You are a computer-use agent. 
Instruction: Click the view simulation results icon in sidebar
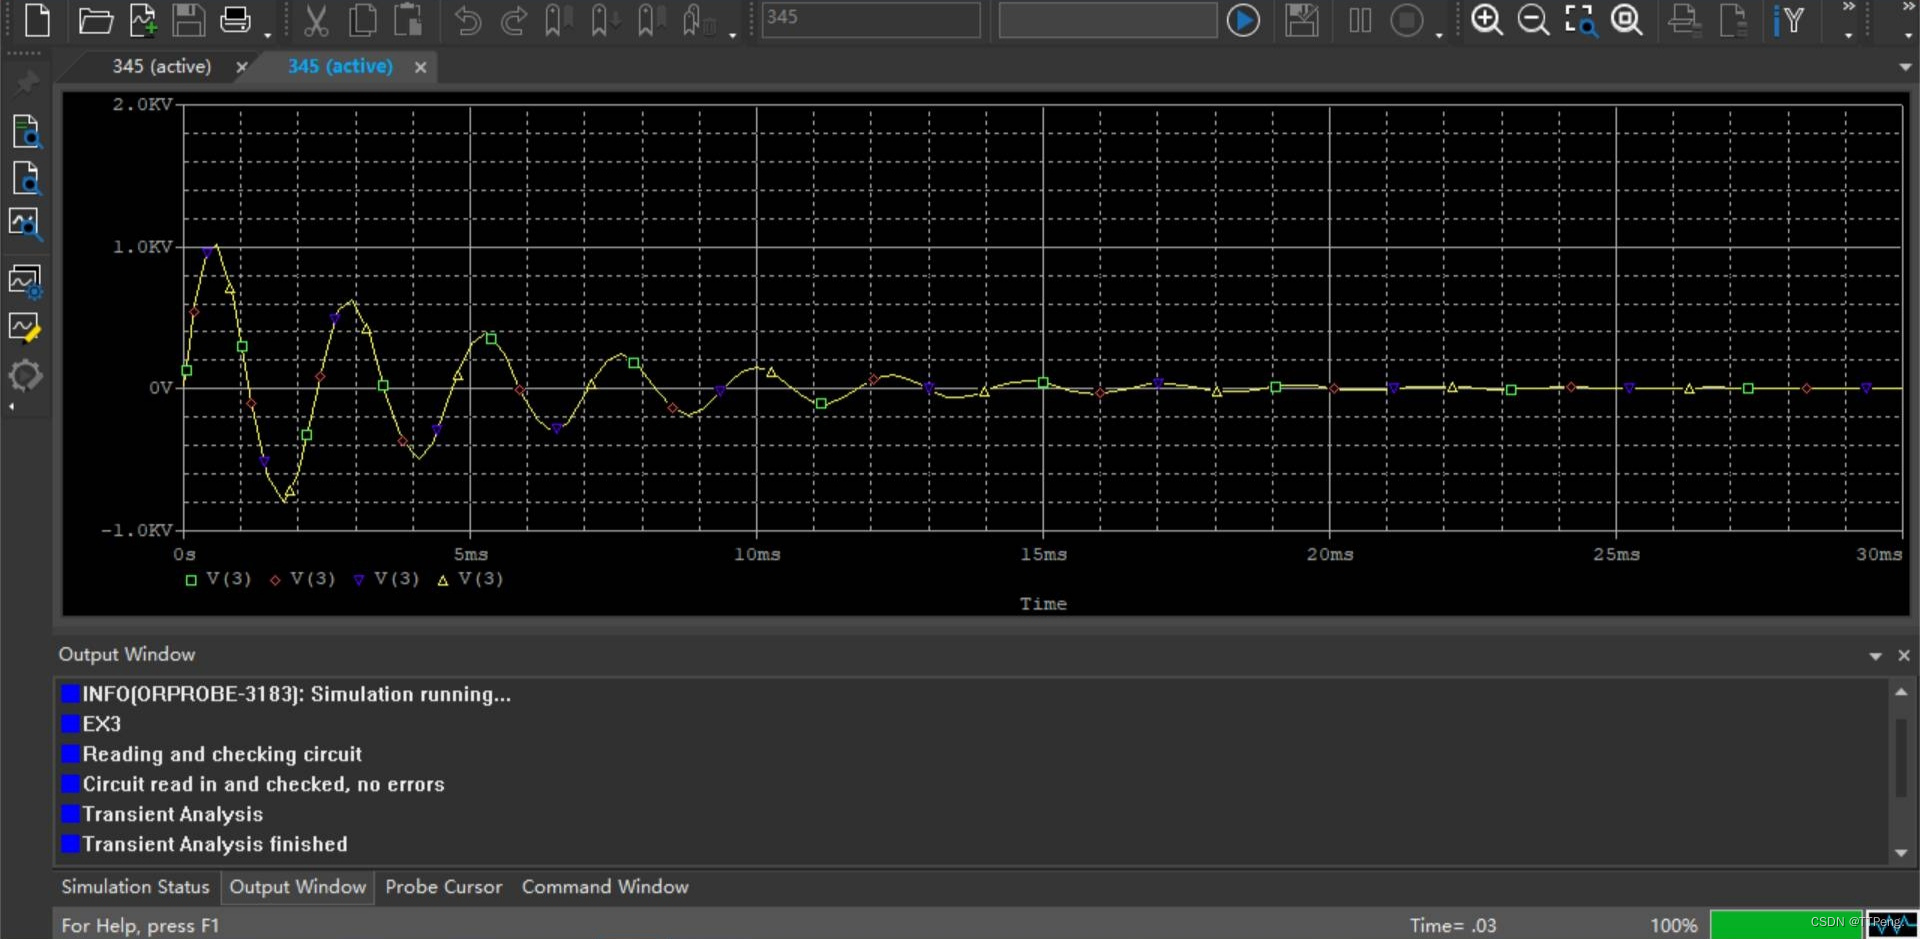pyautogui.click(x=26, y=224)
